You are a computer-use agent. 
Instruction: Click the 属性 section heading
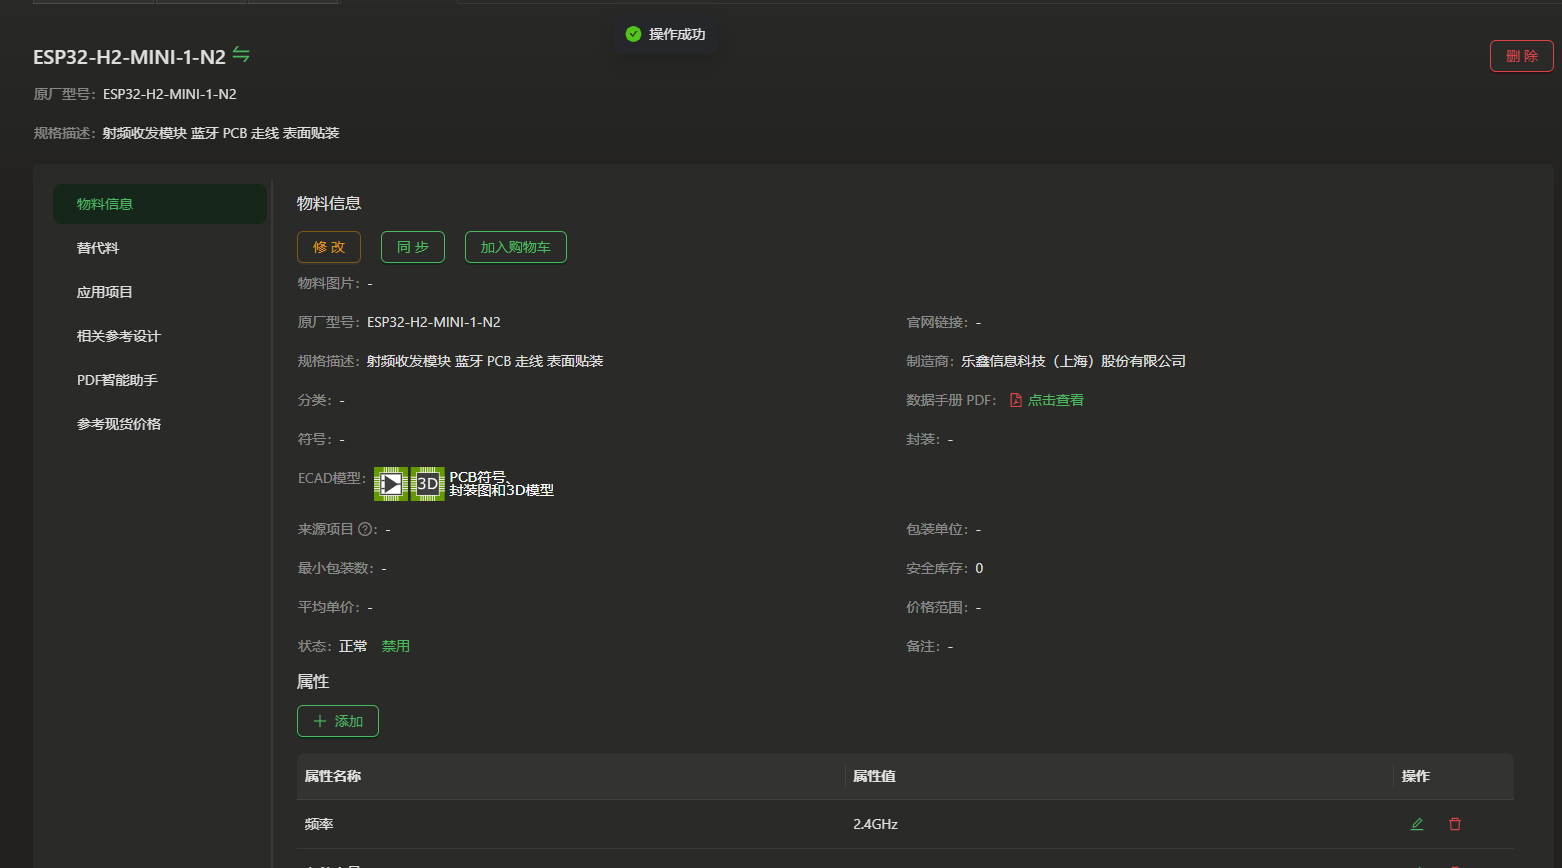313,681
